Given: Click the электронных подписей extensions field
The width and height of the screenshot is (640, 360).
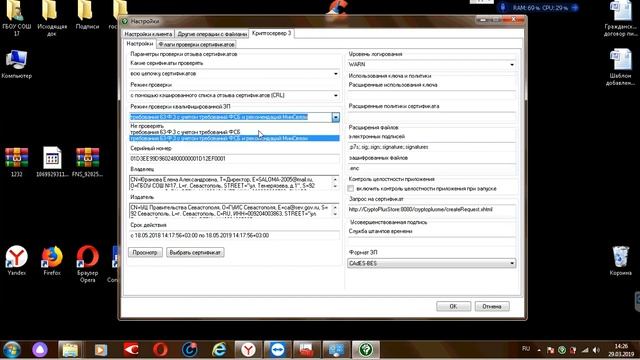Looking at the screenshot, I should click(x=431, y=147).
